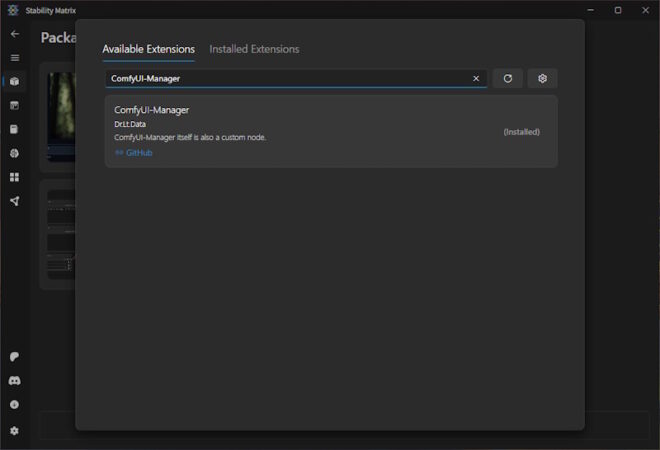The width and height of the screenshot is (660, 450).
Task: Open the hamburger menu in the sidebar
Action: coord(15,58)
